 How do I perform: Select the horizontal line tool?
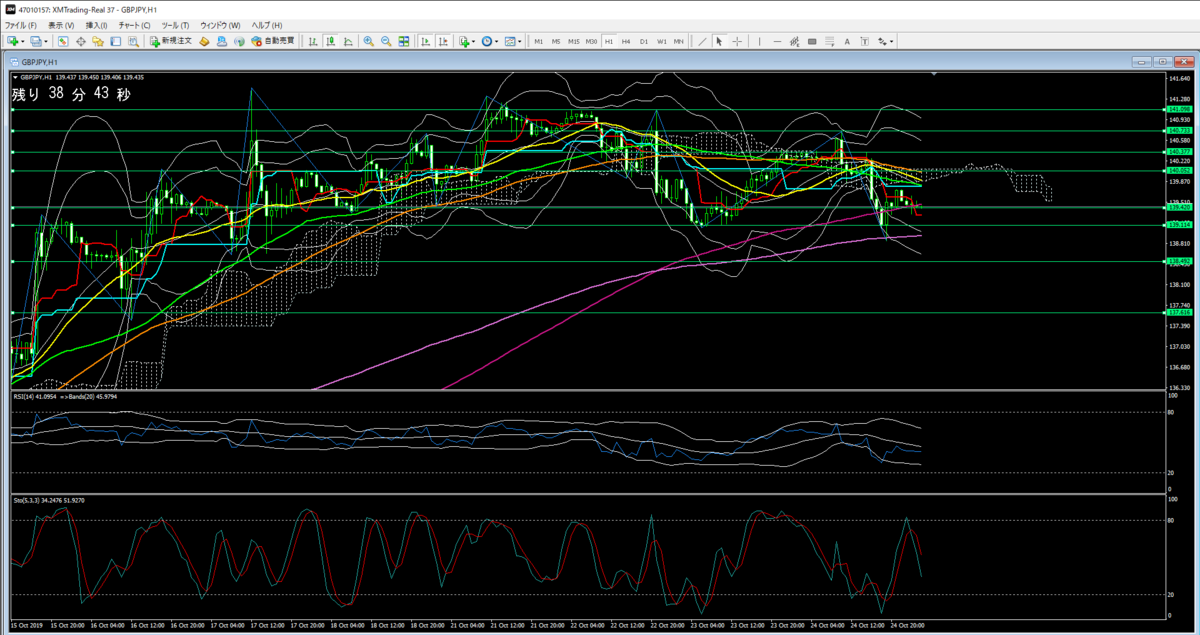pyautogui.click(x=777, y=41)
